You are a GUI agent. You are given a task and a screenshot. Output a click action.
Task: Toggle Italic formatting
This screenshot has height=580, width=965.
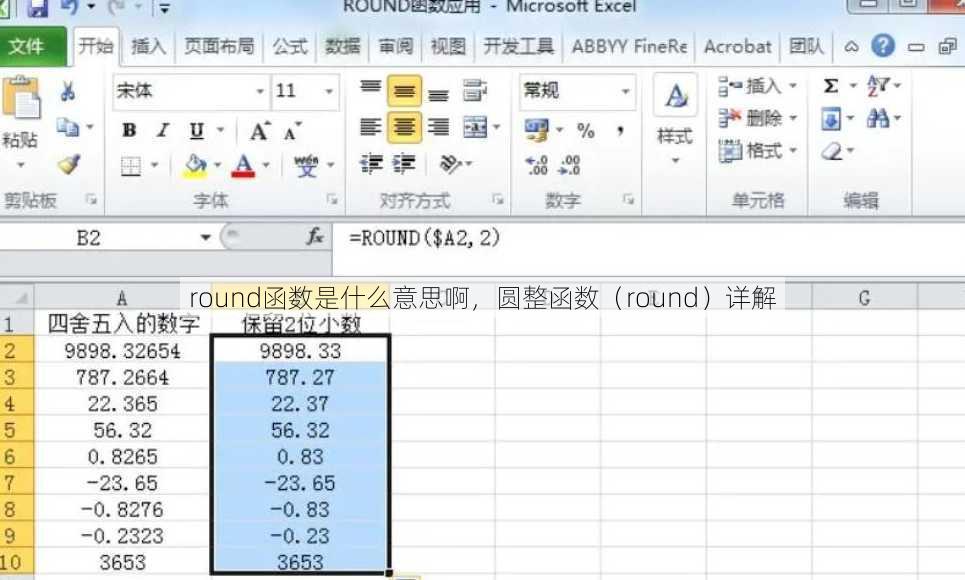pos(162,130)
